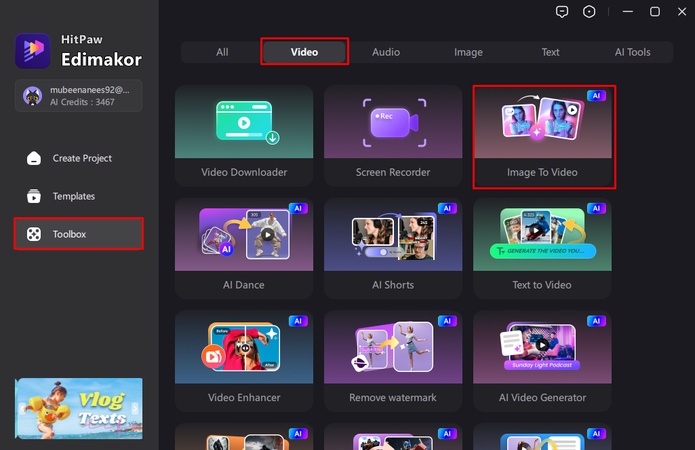Click the AI badge on Video Enhancer card
Image resolution: width=695 pixels, height=450 pixels.
pos(298,321)
